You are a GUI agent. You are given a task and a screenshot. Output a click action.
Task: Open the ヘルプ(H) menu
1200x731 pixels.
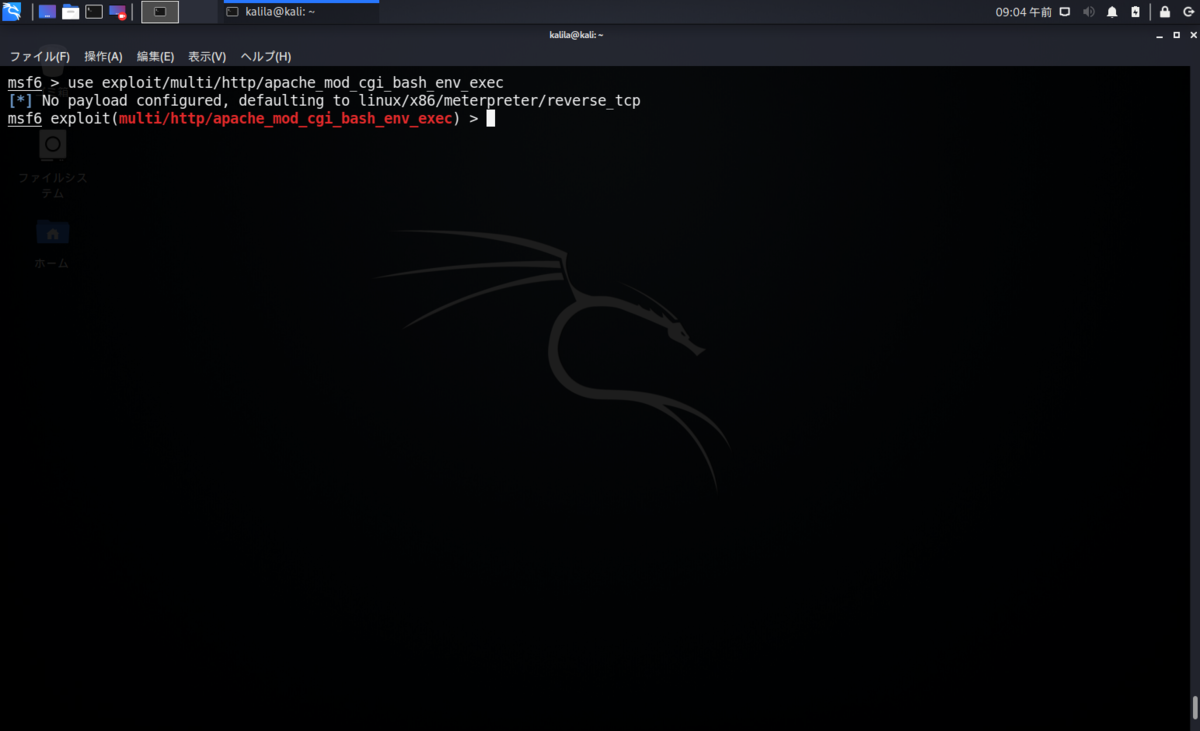click(266, 57)
